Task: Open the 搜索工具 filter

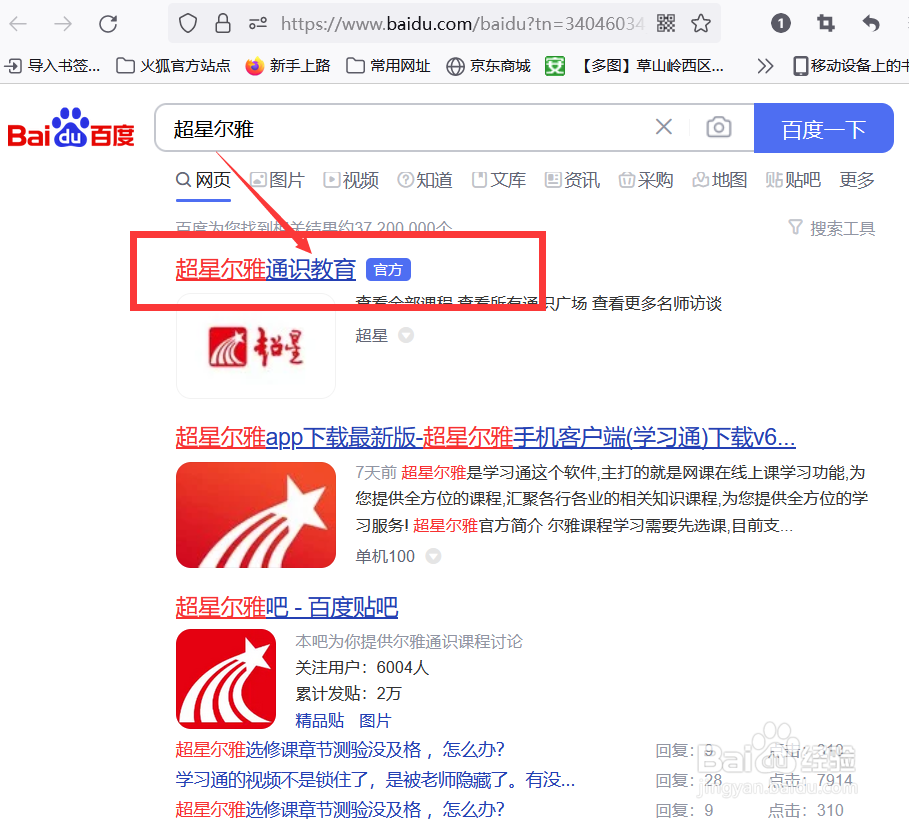Action: tap(832, 228)
